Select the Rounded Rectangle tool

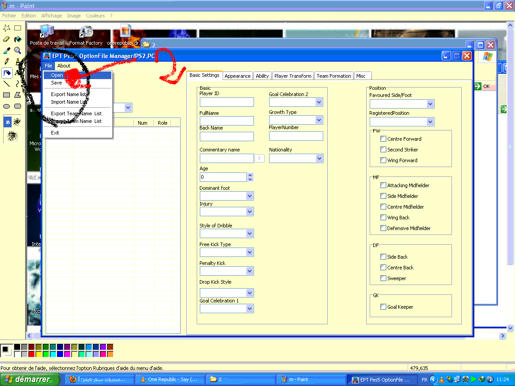[17, 106]
